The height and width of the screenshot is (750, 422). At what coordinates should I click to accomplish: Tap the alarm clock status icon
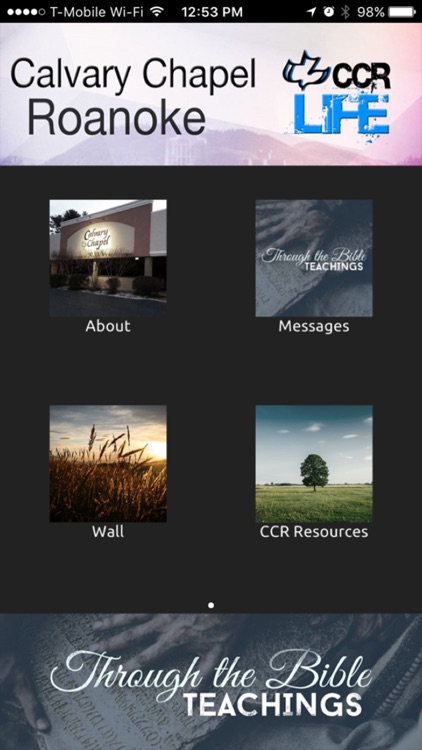click(329, 11)
